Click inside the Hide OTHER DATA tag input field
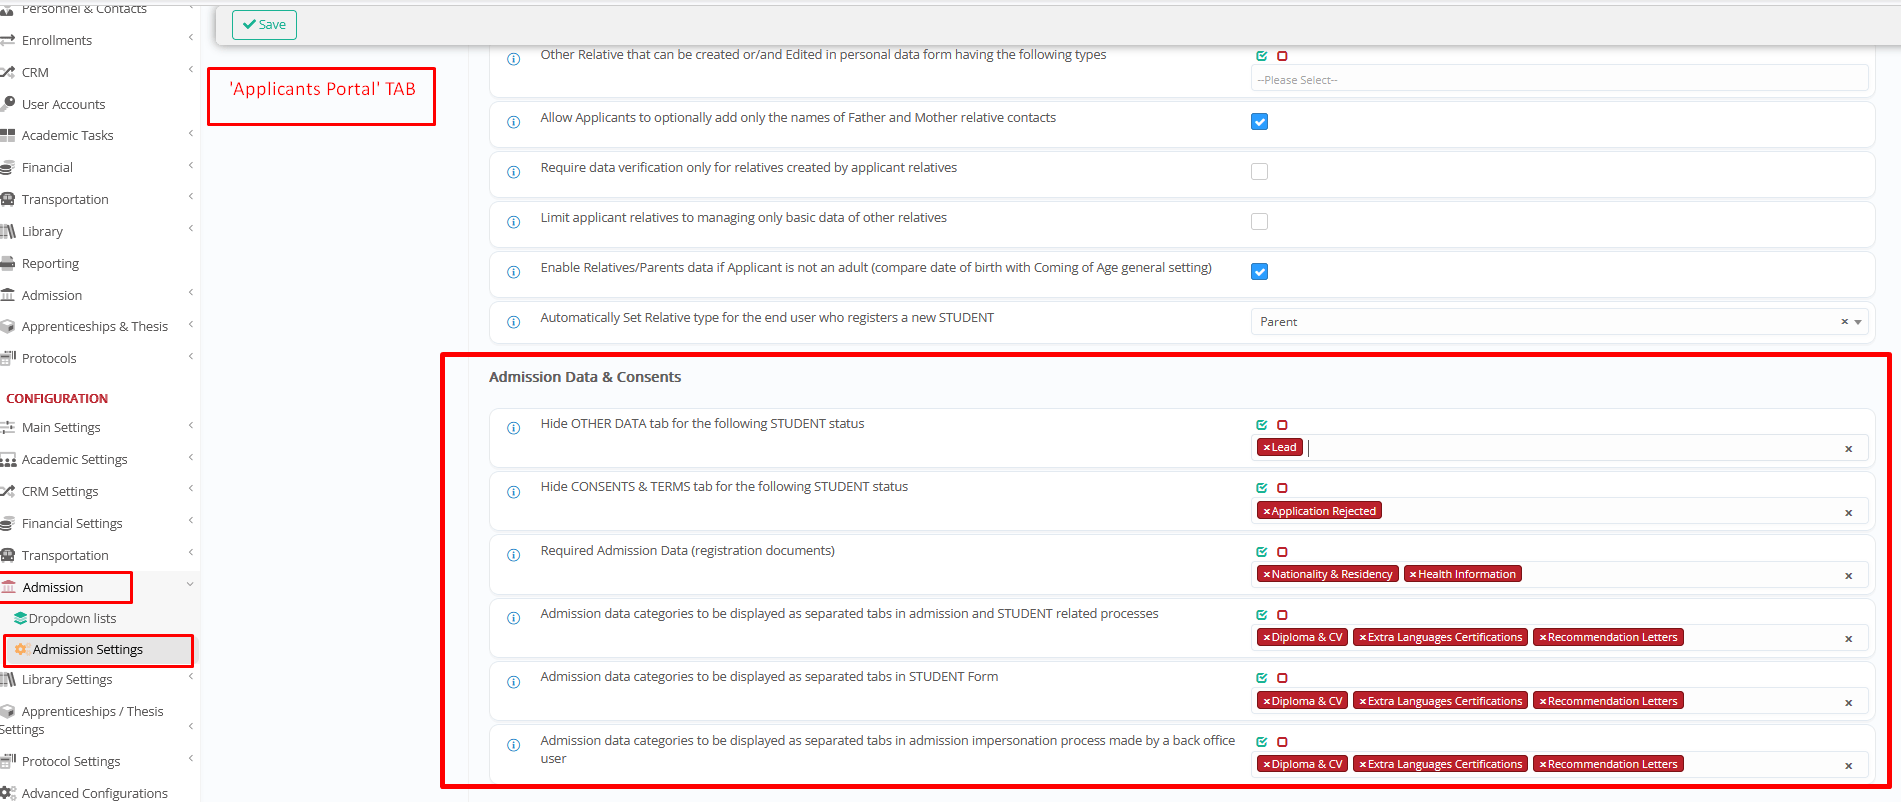The image size is (1901, 802). [x=1570, y=448]
